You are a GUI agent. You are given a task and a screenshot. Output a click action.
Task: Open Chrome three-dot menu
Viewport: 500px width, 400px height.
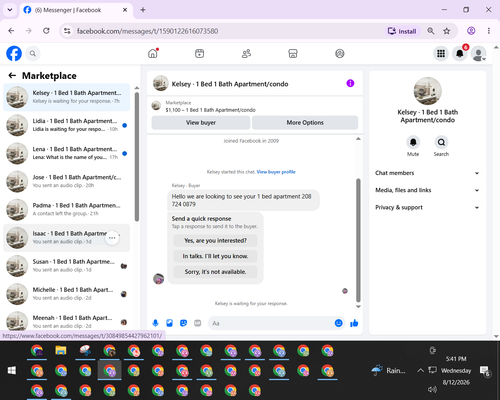pos(489,31)
